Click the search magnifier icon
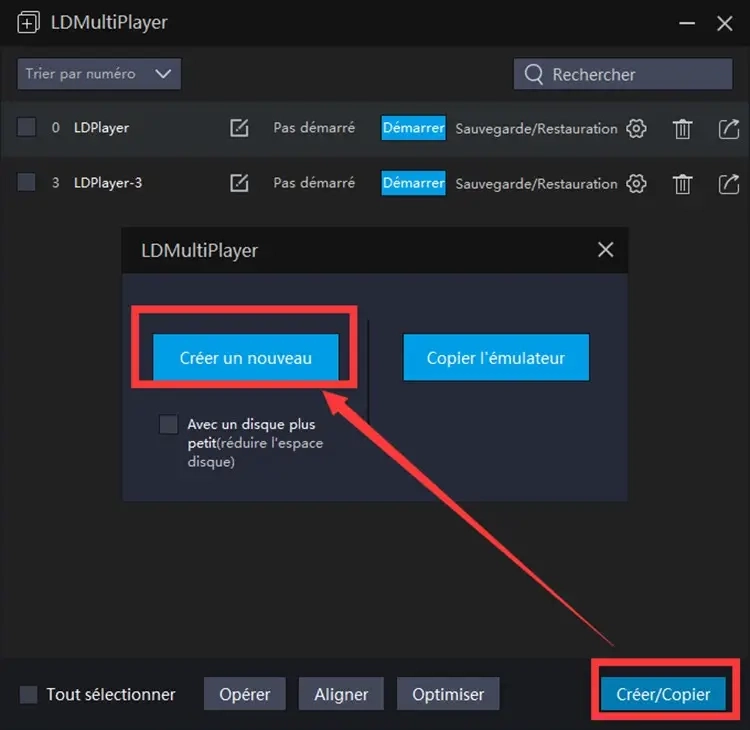Screen dimensions: 750x730 533,74
